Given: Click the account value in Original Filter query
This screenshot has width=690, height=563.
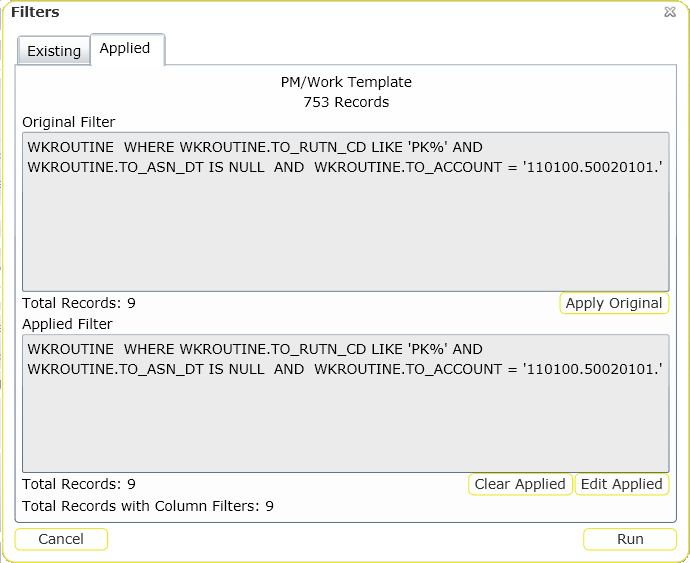Looking at the screenshot, I should (x=592, y=167).
